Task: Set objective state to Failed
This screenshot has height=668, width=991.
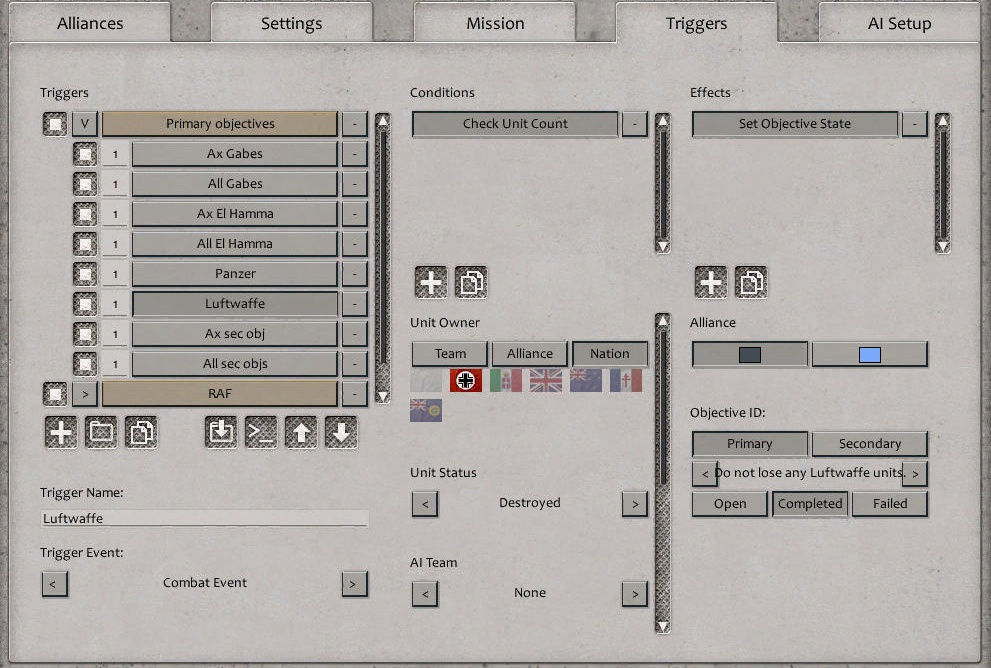Action: click(890, 504)
